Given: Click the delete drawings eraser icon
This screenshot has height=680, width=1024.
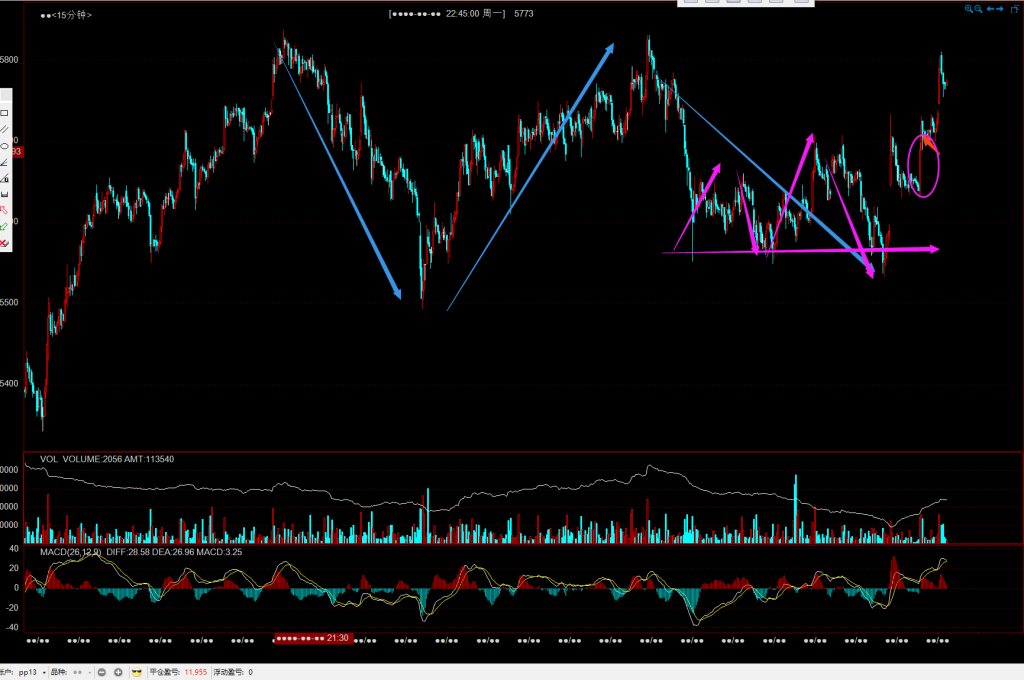Looking at the screenshot, I should pos(4,243).
